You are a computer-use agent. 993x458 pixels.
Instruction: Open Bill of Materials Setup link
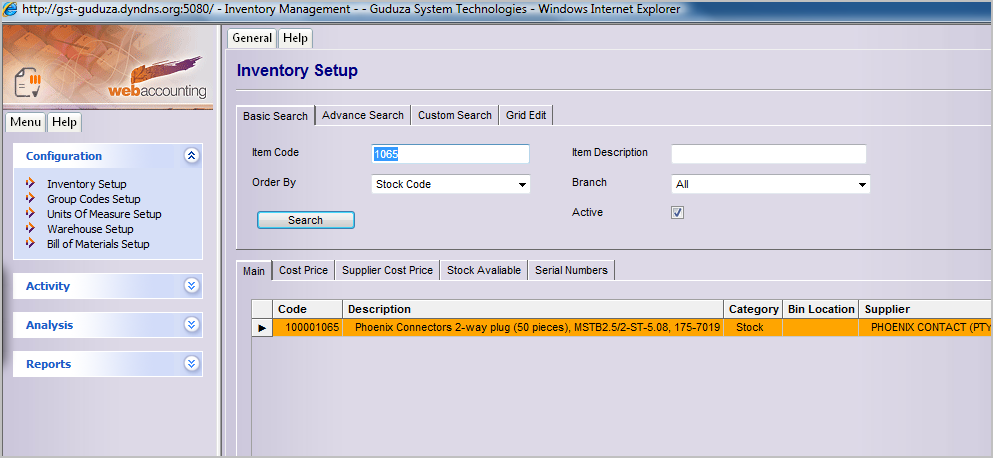[98, 244]
